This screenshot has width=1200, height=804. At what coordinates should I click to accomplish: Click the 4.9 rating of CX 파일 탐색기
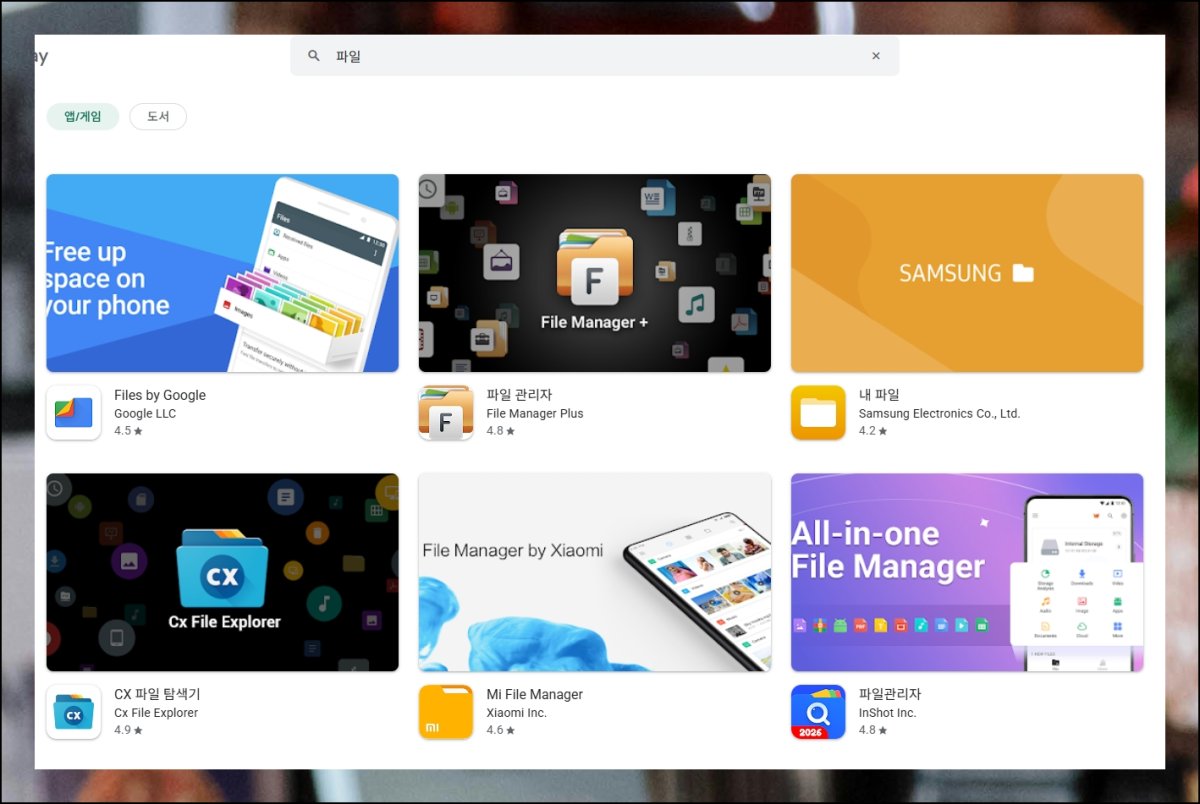[128, 730]
